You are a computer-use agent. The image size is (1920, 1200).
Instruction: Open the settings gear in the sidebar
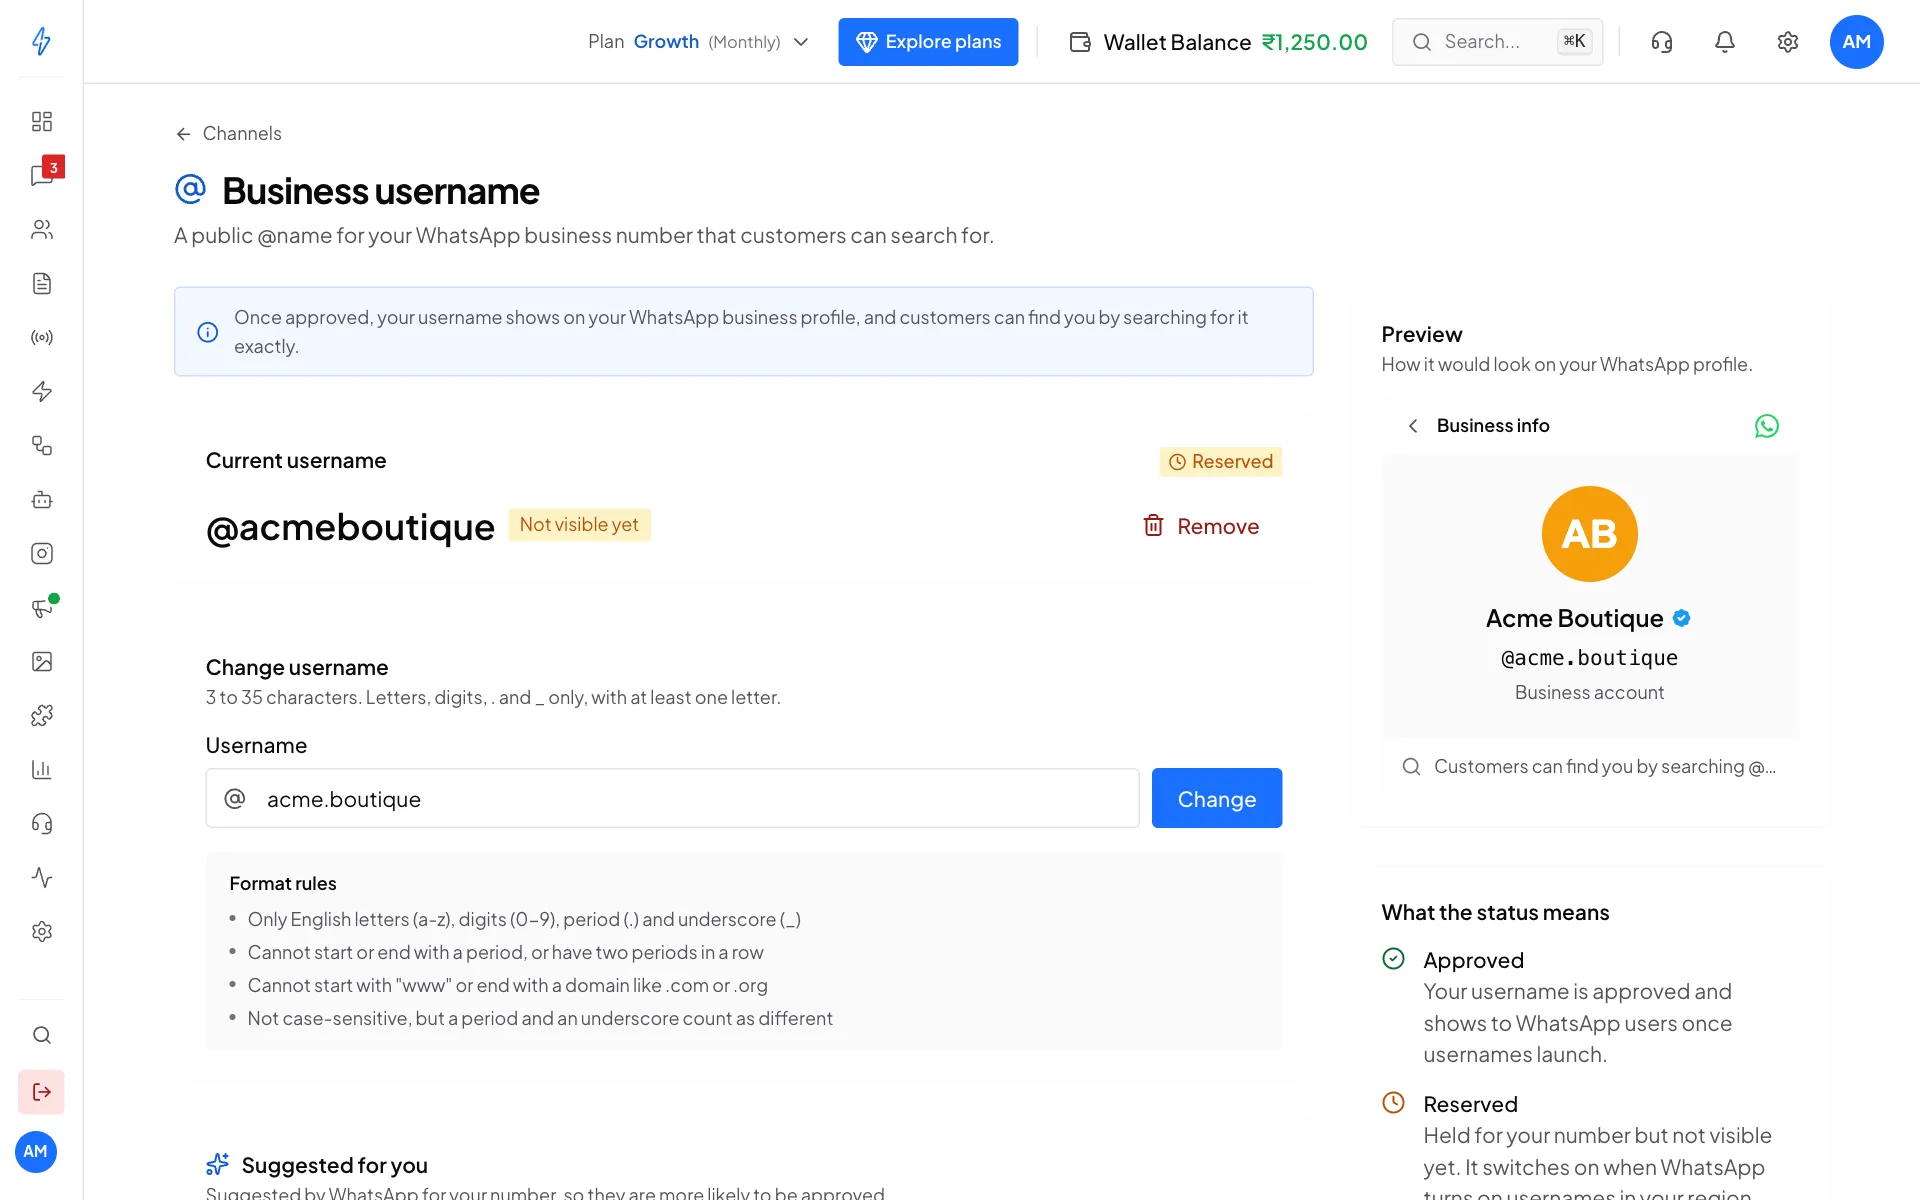41,931
